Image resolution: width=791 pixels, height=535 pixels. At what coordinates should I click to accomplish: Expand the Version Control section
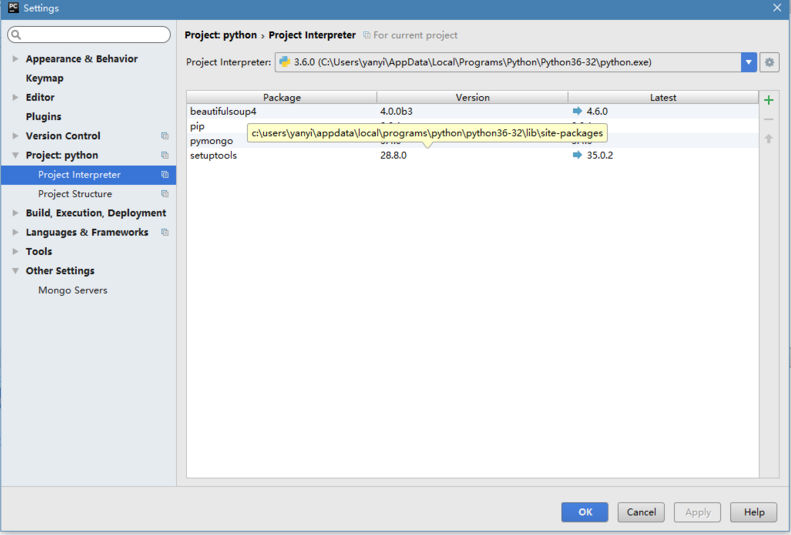[15, 136]
